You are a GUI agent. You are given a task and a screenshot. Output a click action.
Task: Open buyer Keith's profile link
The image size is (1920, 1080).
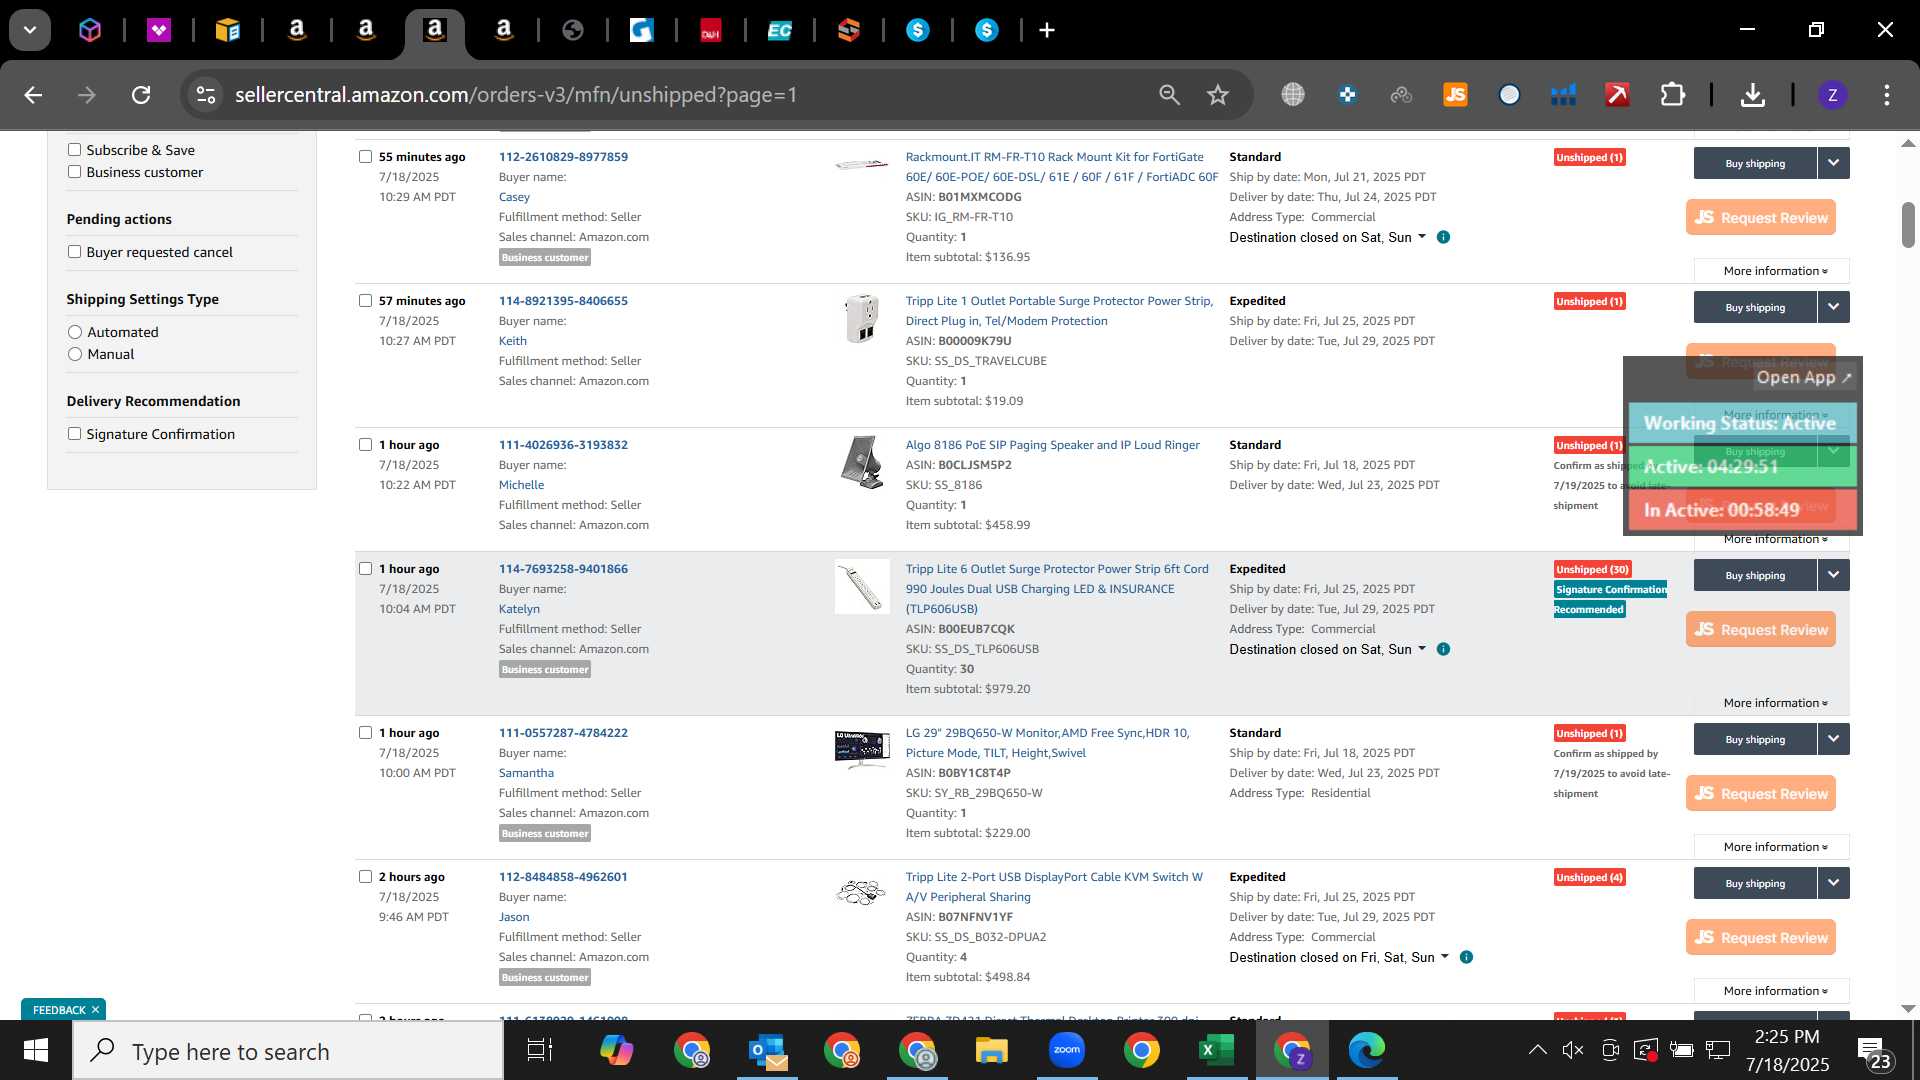point(513,341)
